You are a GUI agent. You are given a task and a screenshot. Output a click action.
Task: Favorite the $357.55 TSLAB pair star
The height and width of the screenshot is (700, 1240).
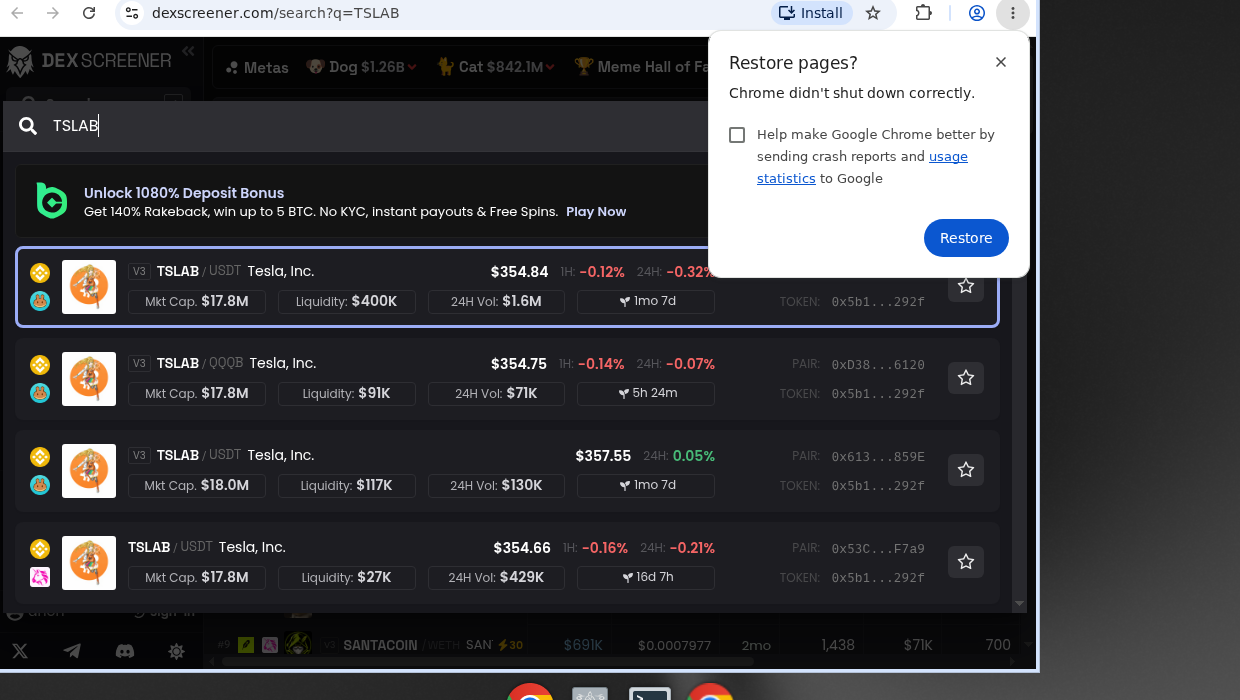click(966, 470)
